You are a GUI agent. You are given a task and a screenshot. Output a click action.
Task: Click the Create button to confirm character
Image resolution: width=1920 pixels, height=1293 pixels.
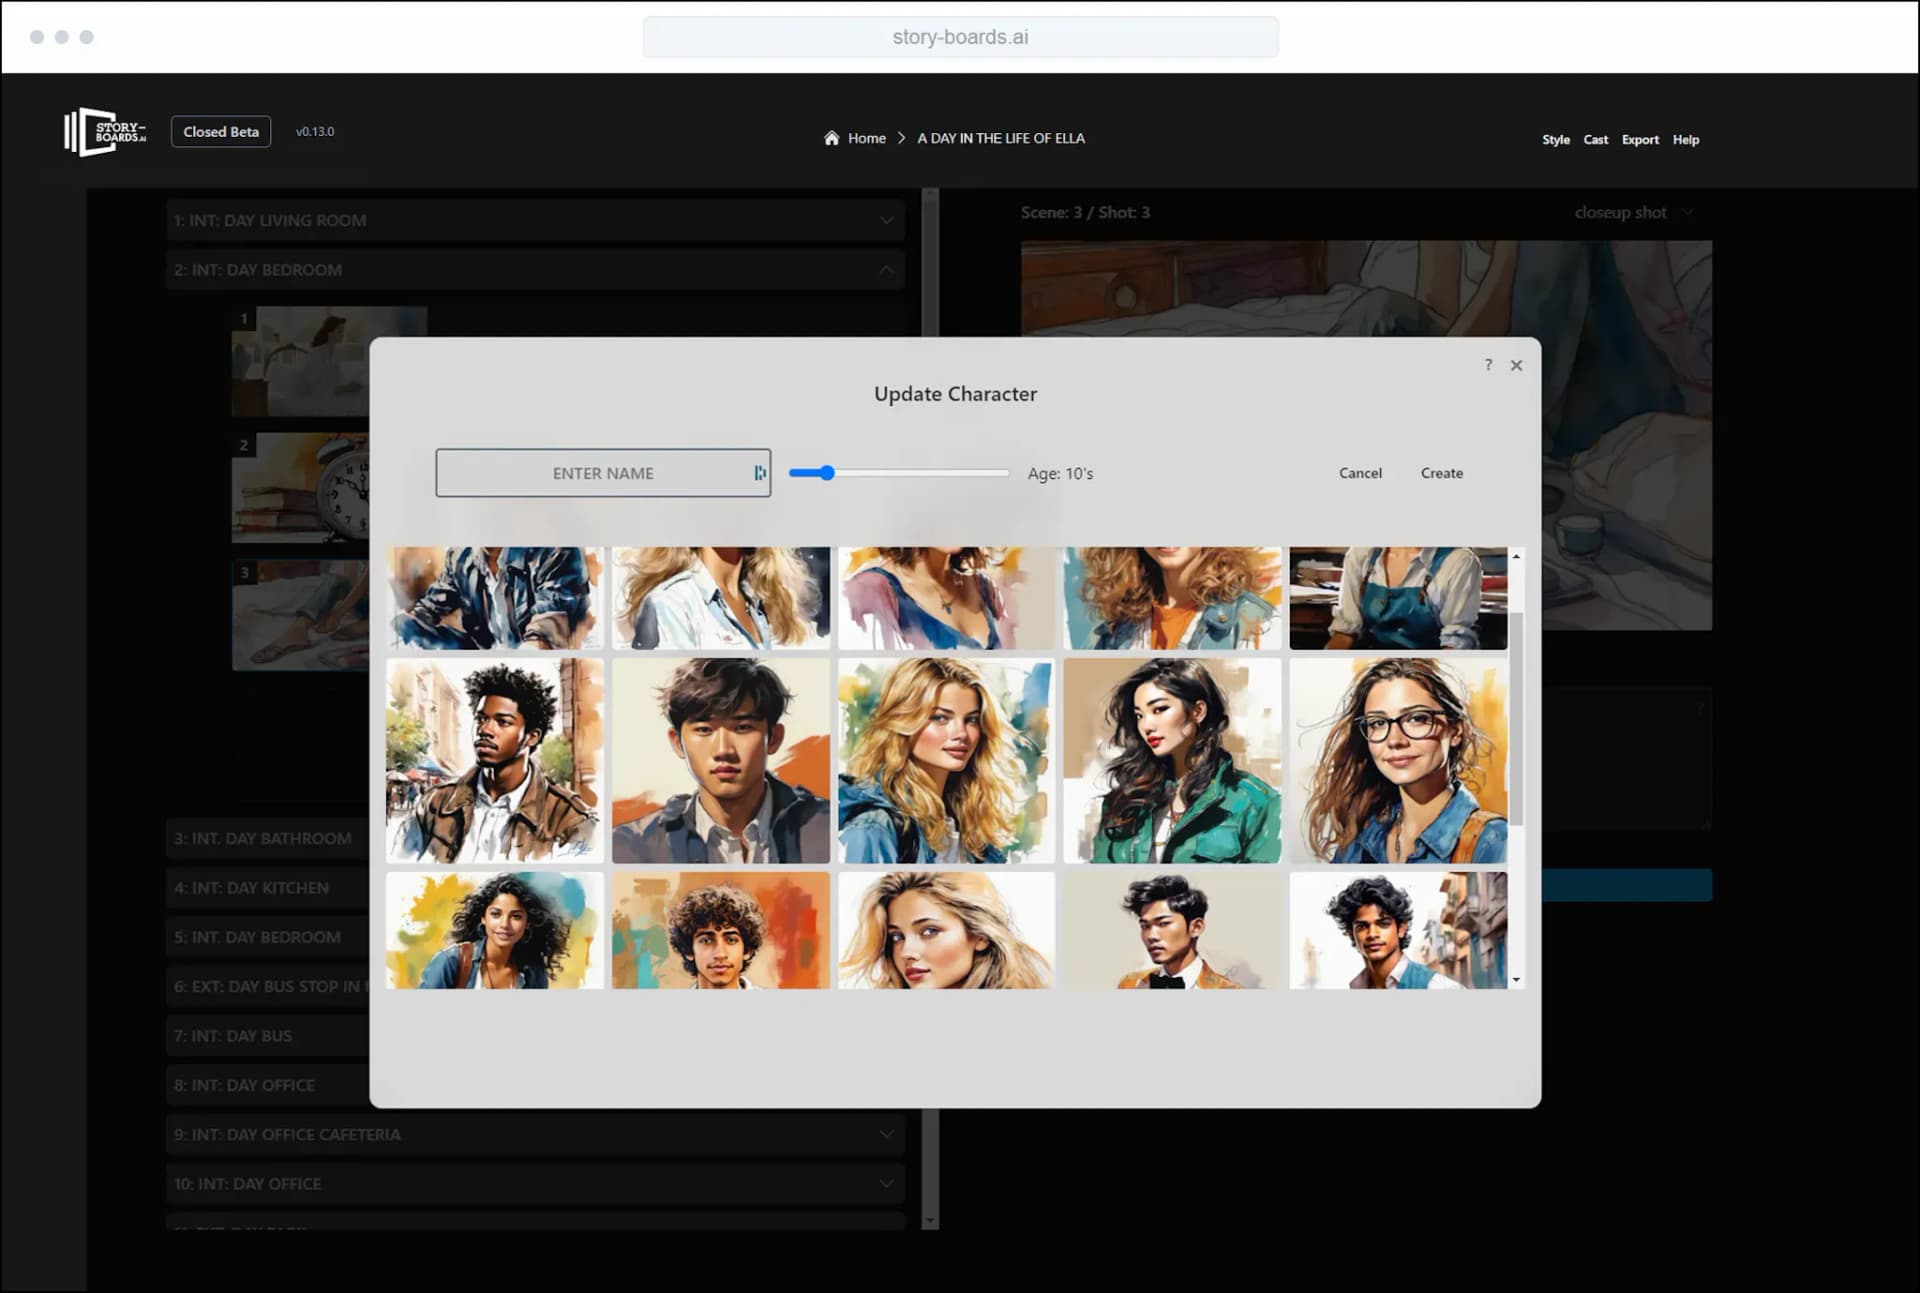click(x=1441, y=472)
